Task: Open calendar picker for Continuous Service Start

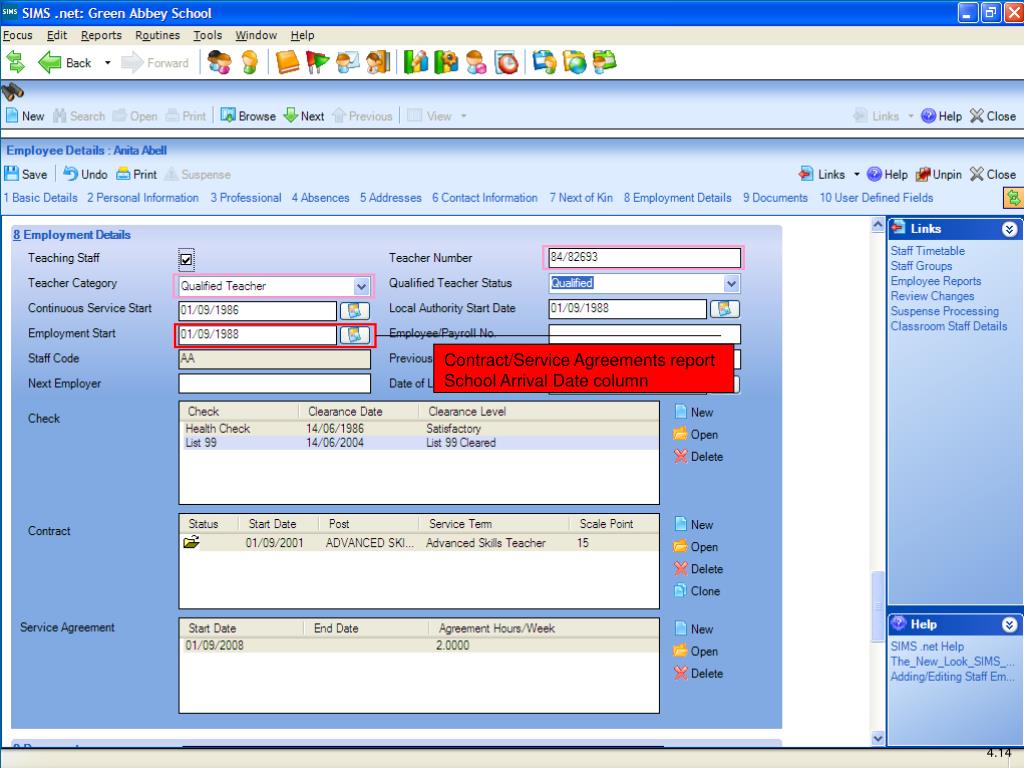Action: tap(355, 310)
